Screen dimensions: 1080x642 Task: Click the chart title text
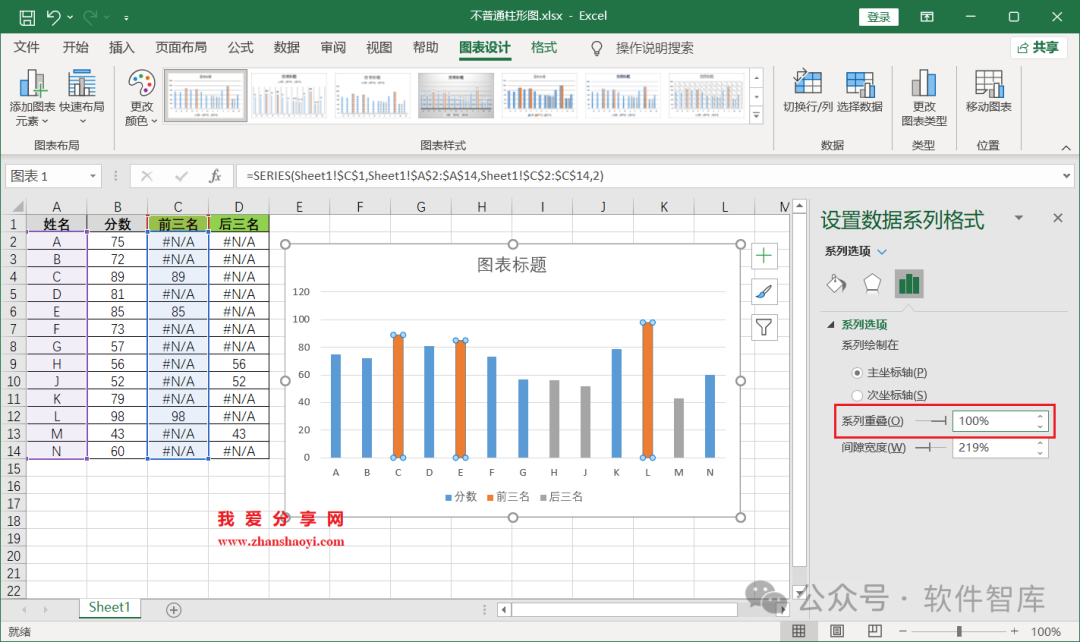[512, 265]
